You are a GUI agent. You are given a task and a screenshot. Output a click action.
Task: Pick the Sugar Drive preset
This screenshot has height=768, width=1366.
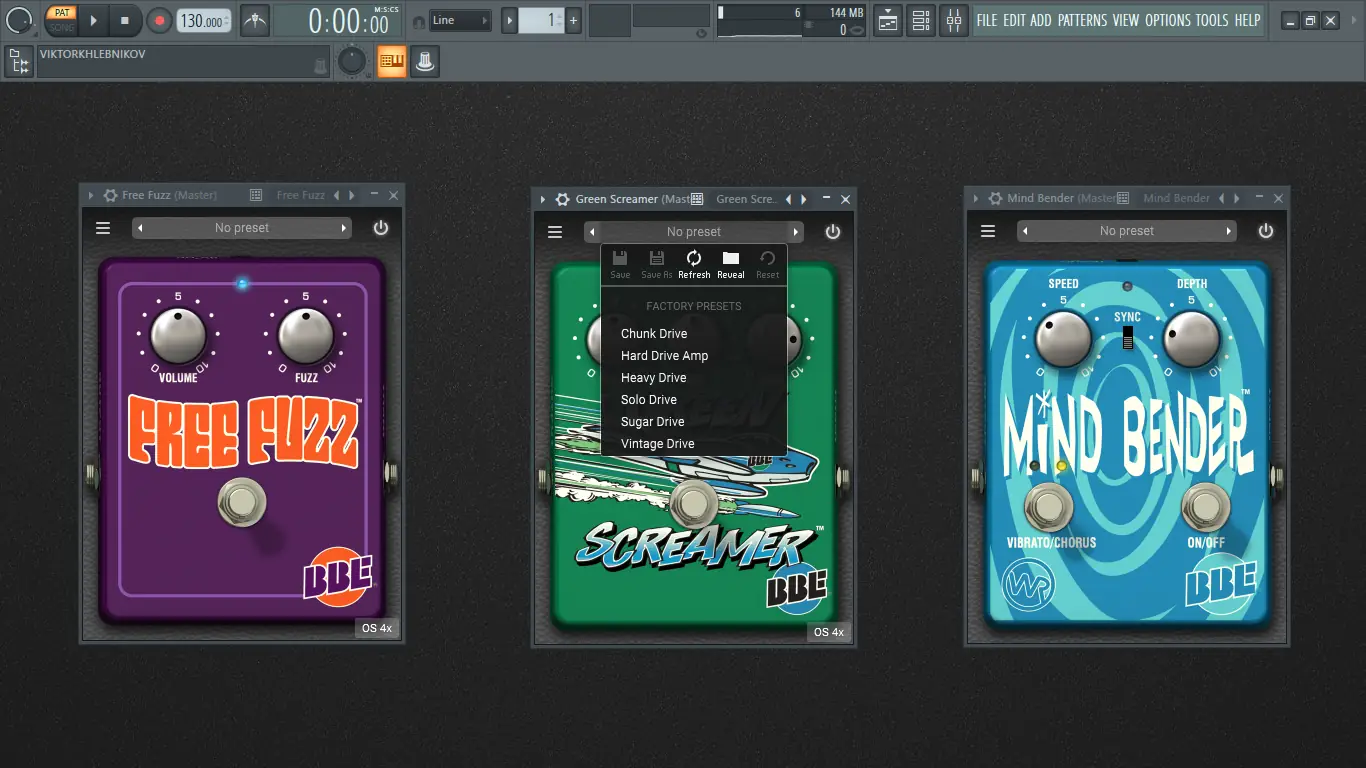[652, 422]
